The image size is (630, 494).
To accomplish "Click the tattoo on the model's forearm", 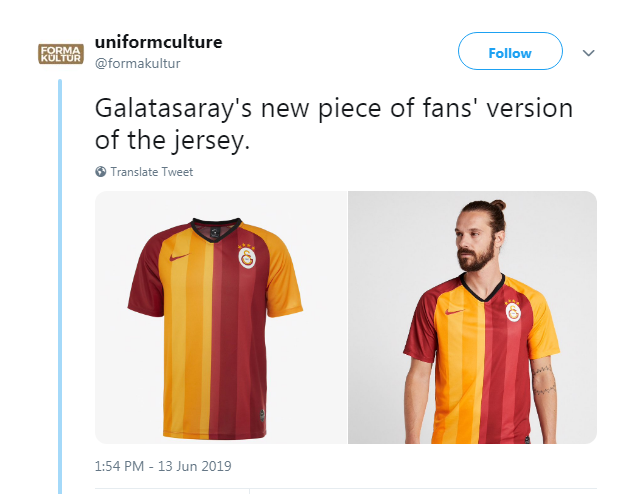I will [543, 380].
